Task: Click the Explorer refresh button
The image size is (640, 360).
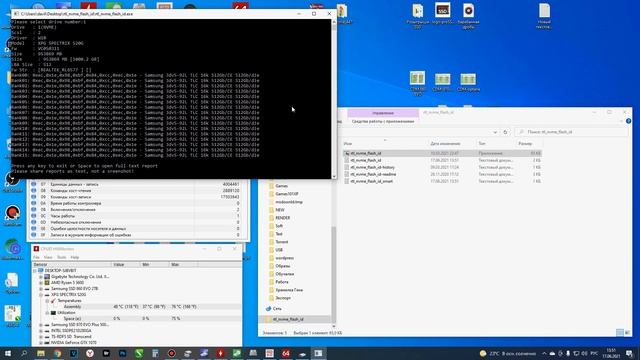Action: coord(505,132)
